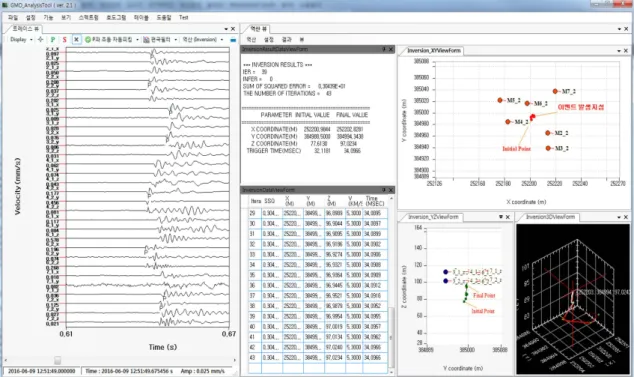Image resolution: width=634 pixels, height=377 pixels.
Task: Switch to the Inversion_XYViewForm tab
Action: click(434, 51)
